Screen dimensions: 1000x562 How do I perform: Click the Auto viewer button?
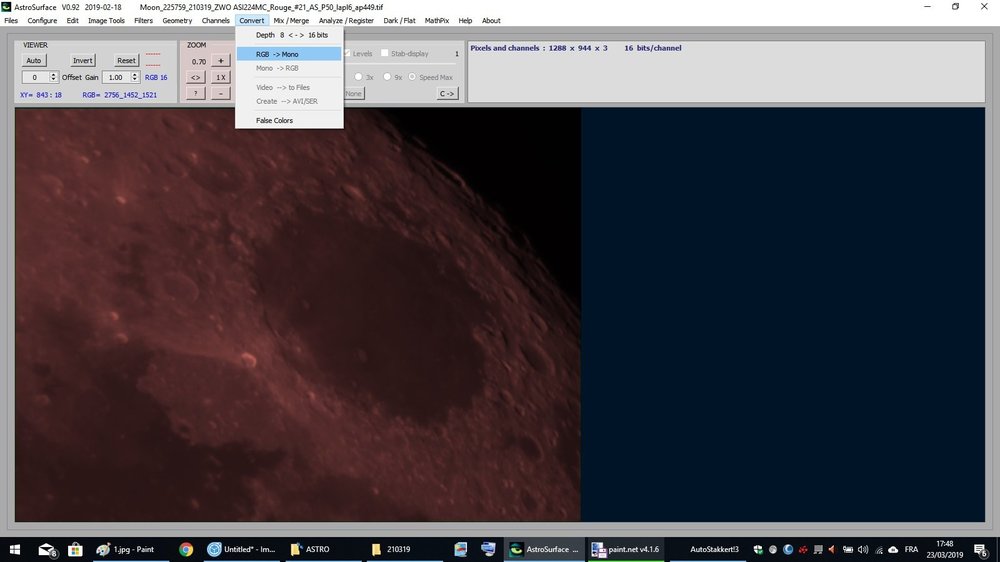click(x=33, y=61)
